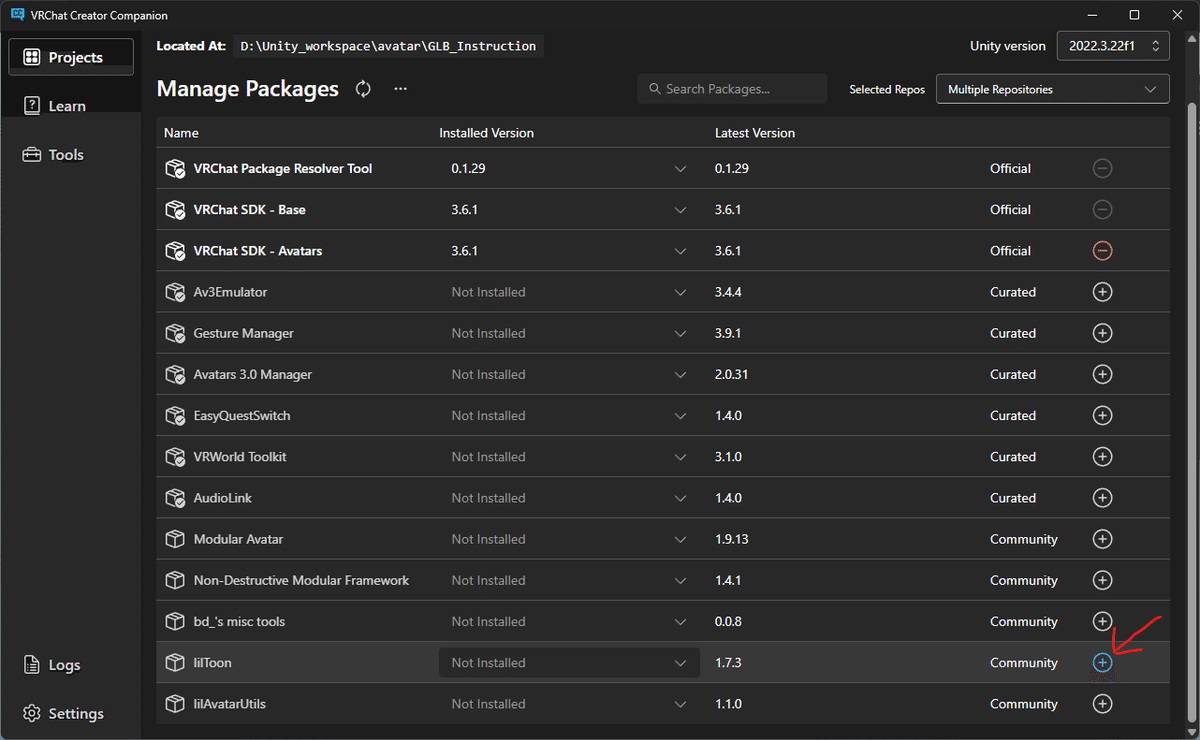The width and height of the screenshot is (1200, 740).
Task: Select the VRWorld Toolkit package name
Action: tap(240, 456)
